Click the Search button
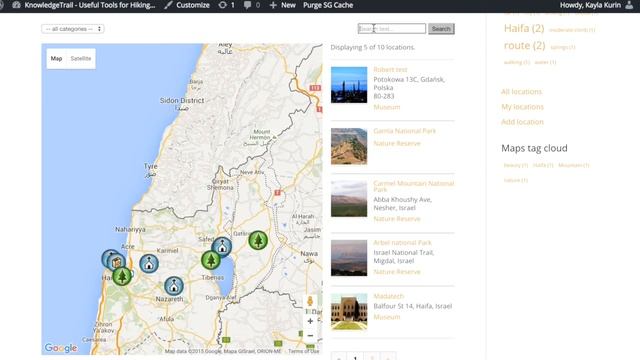Viewport: 640px width, 360px height. tap(441, 29)
